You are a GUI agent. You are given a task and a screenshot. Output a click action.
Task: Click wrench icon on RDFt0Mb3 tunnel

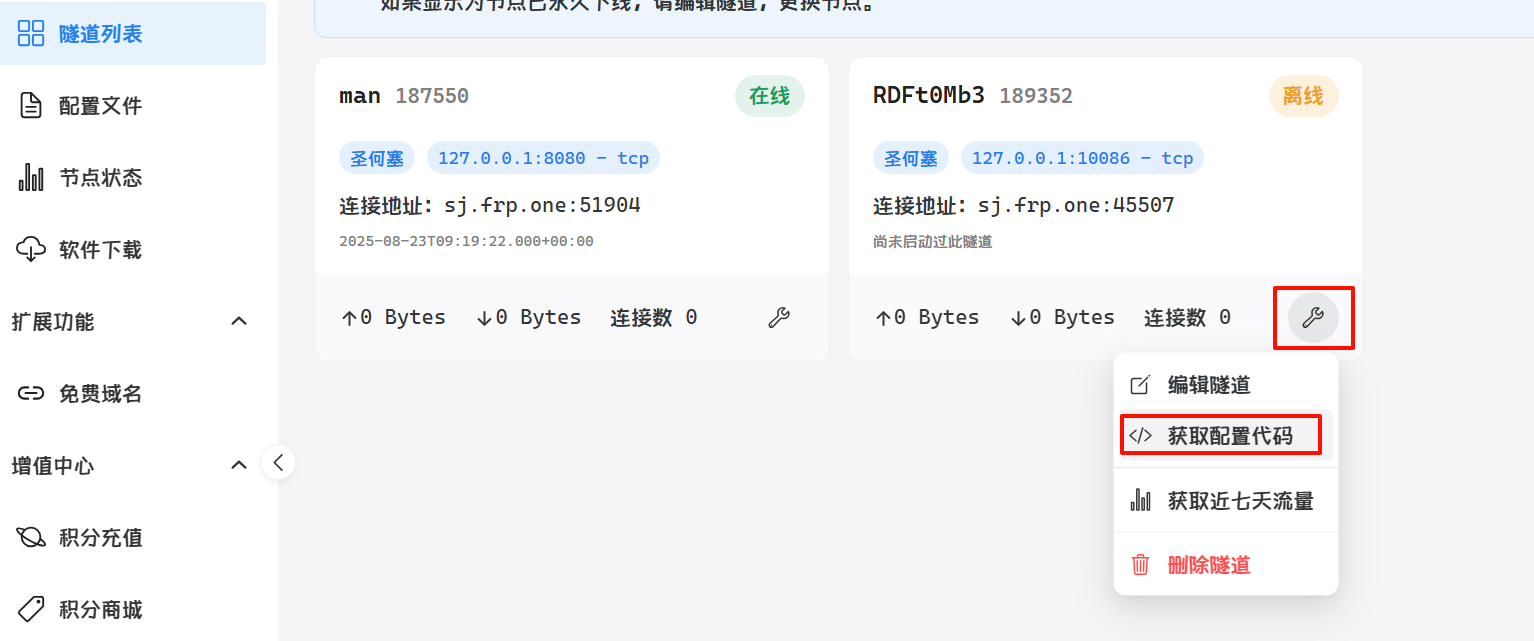tap(1312, 318)
